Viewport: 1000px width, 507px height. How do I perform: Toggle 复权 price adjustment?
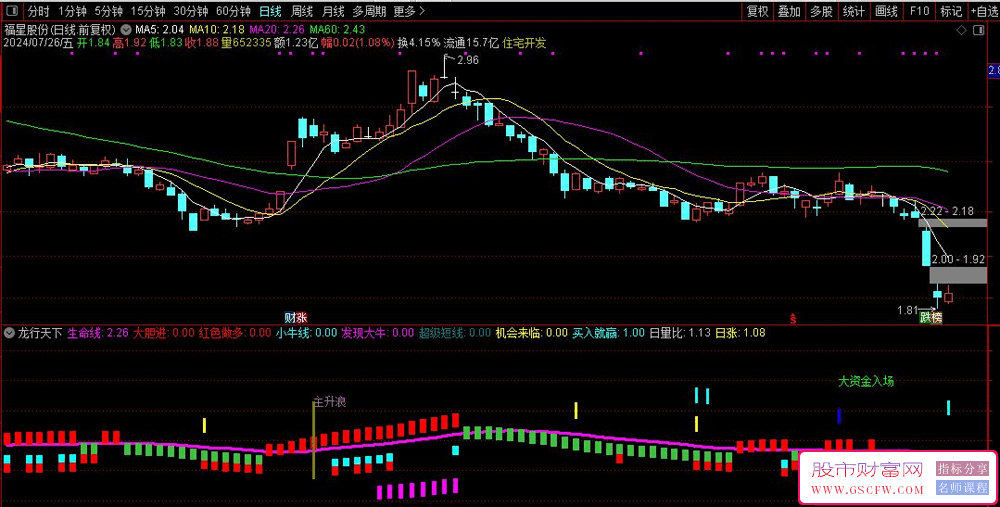758,11
